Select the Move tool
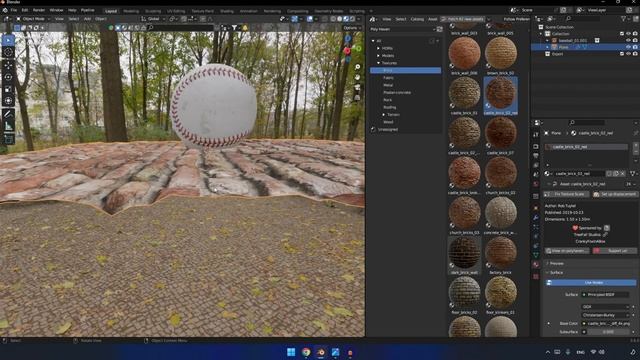 (8, 65)
